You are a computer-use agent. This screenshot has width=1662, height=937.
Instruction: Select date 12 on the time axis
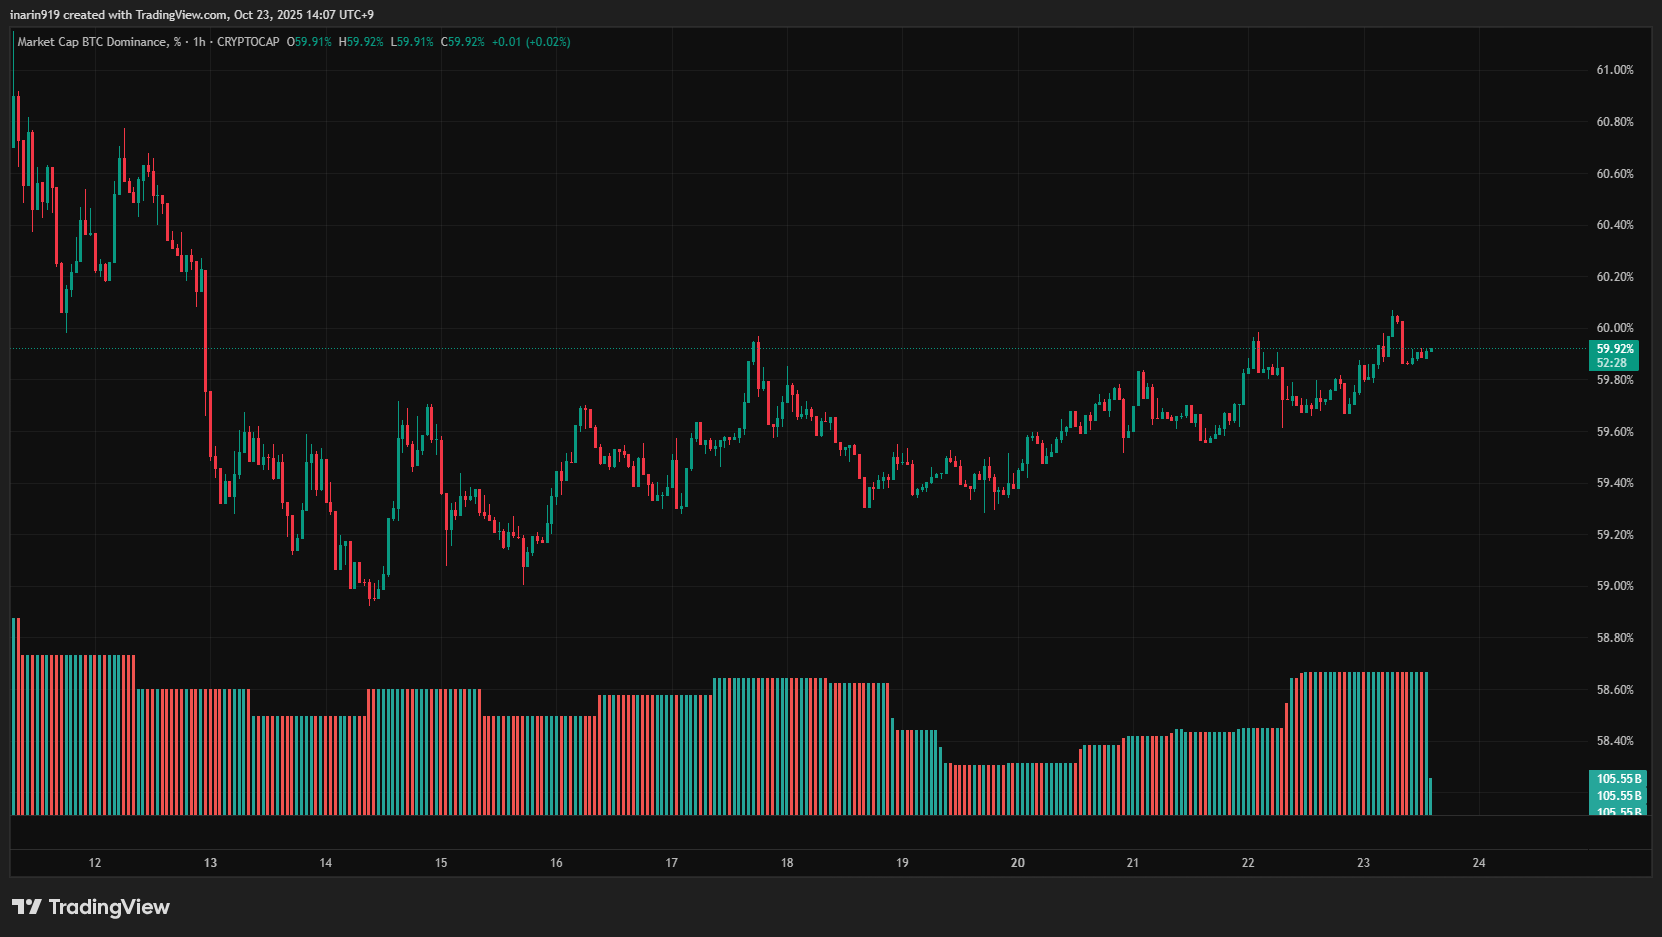click(95, 863)
